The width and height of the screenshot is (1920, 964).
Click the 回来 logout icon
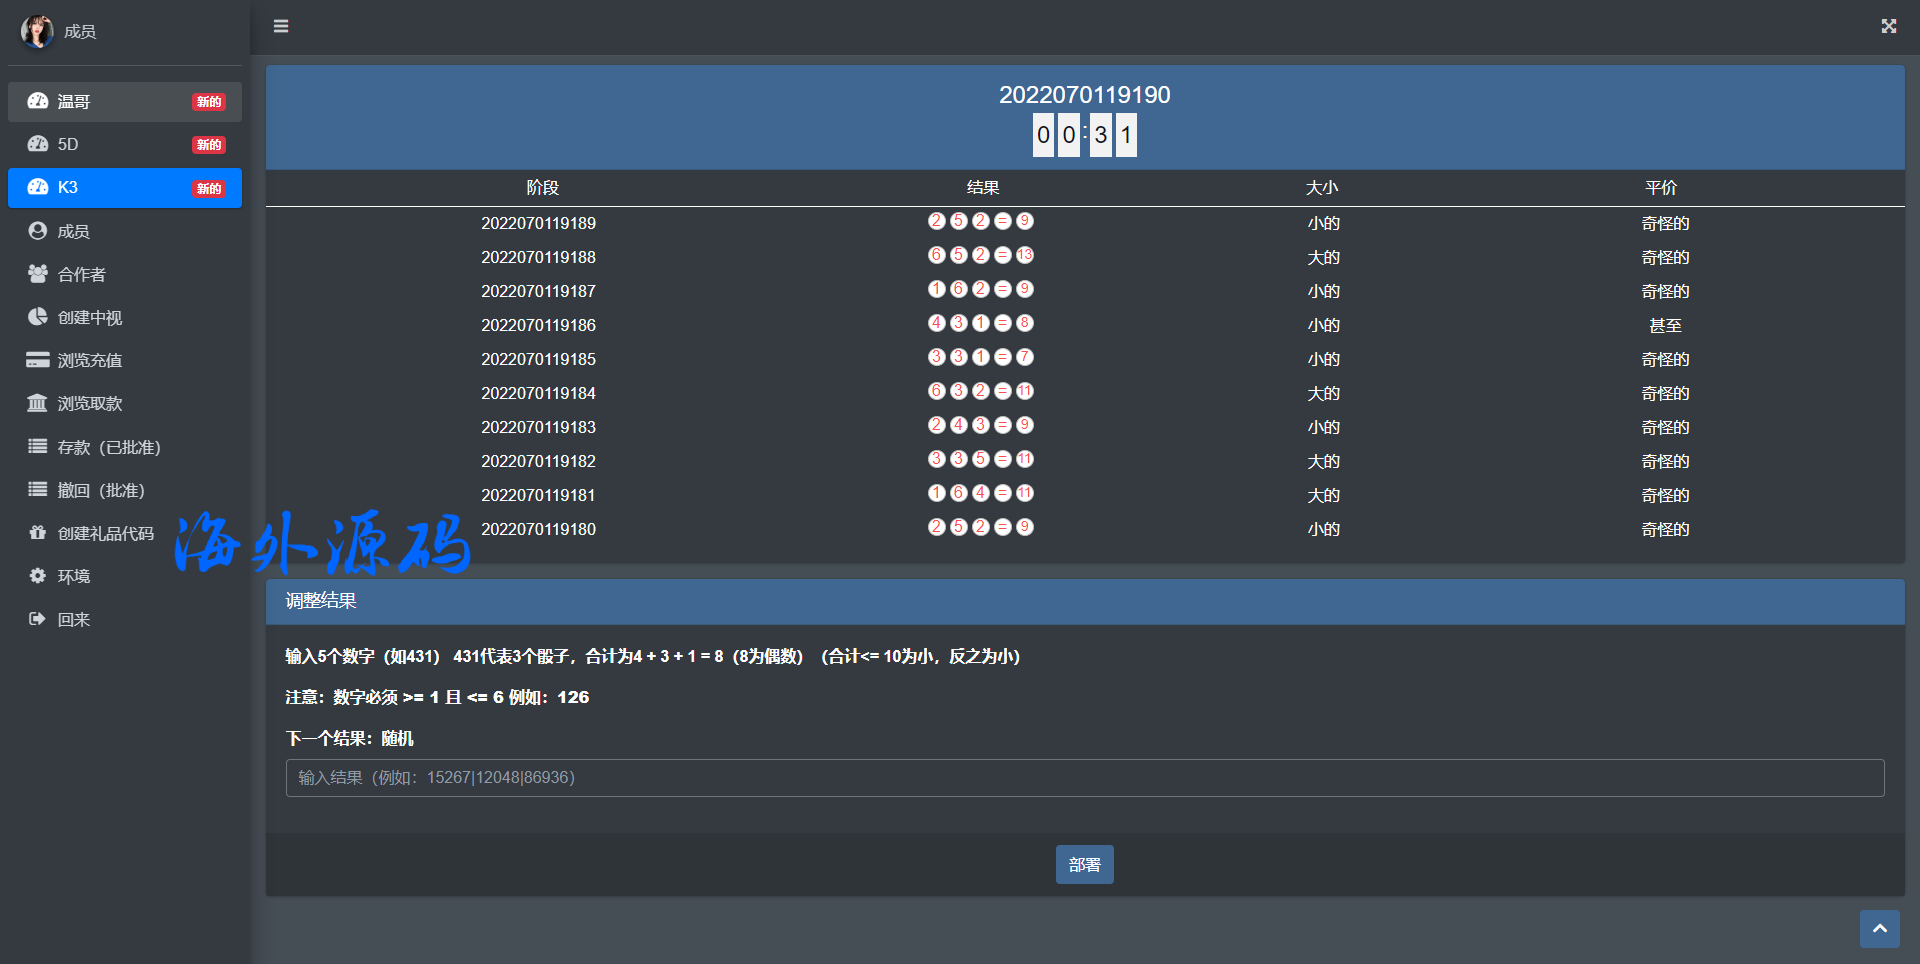(38, 619)
